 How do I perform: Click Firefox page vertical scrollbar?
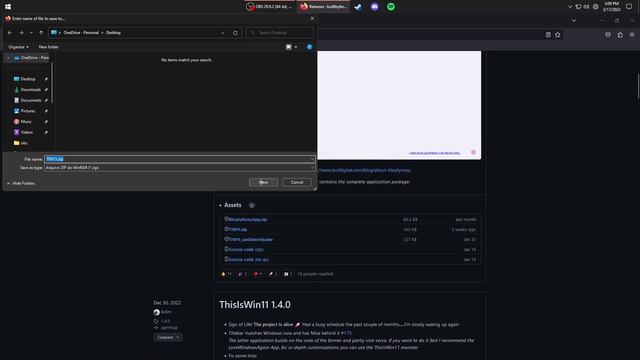coord(638,87)
